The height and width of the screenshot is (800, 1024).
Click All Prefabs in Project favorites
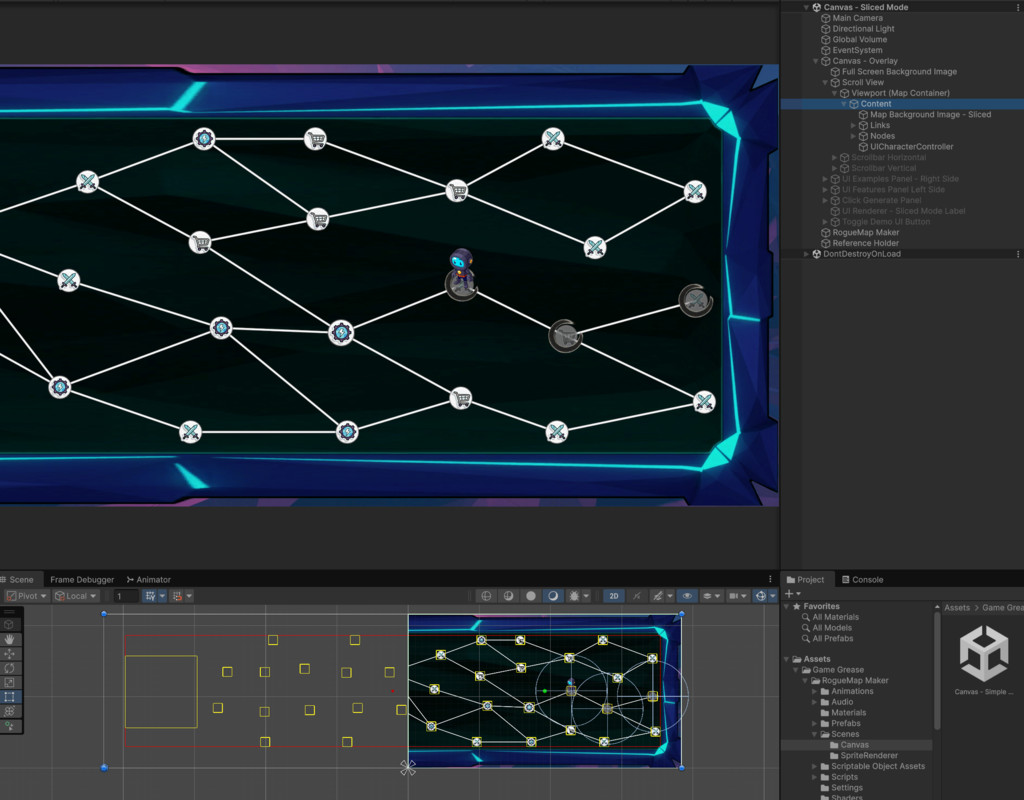pyautogui.click(x=831, y=638)
